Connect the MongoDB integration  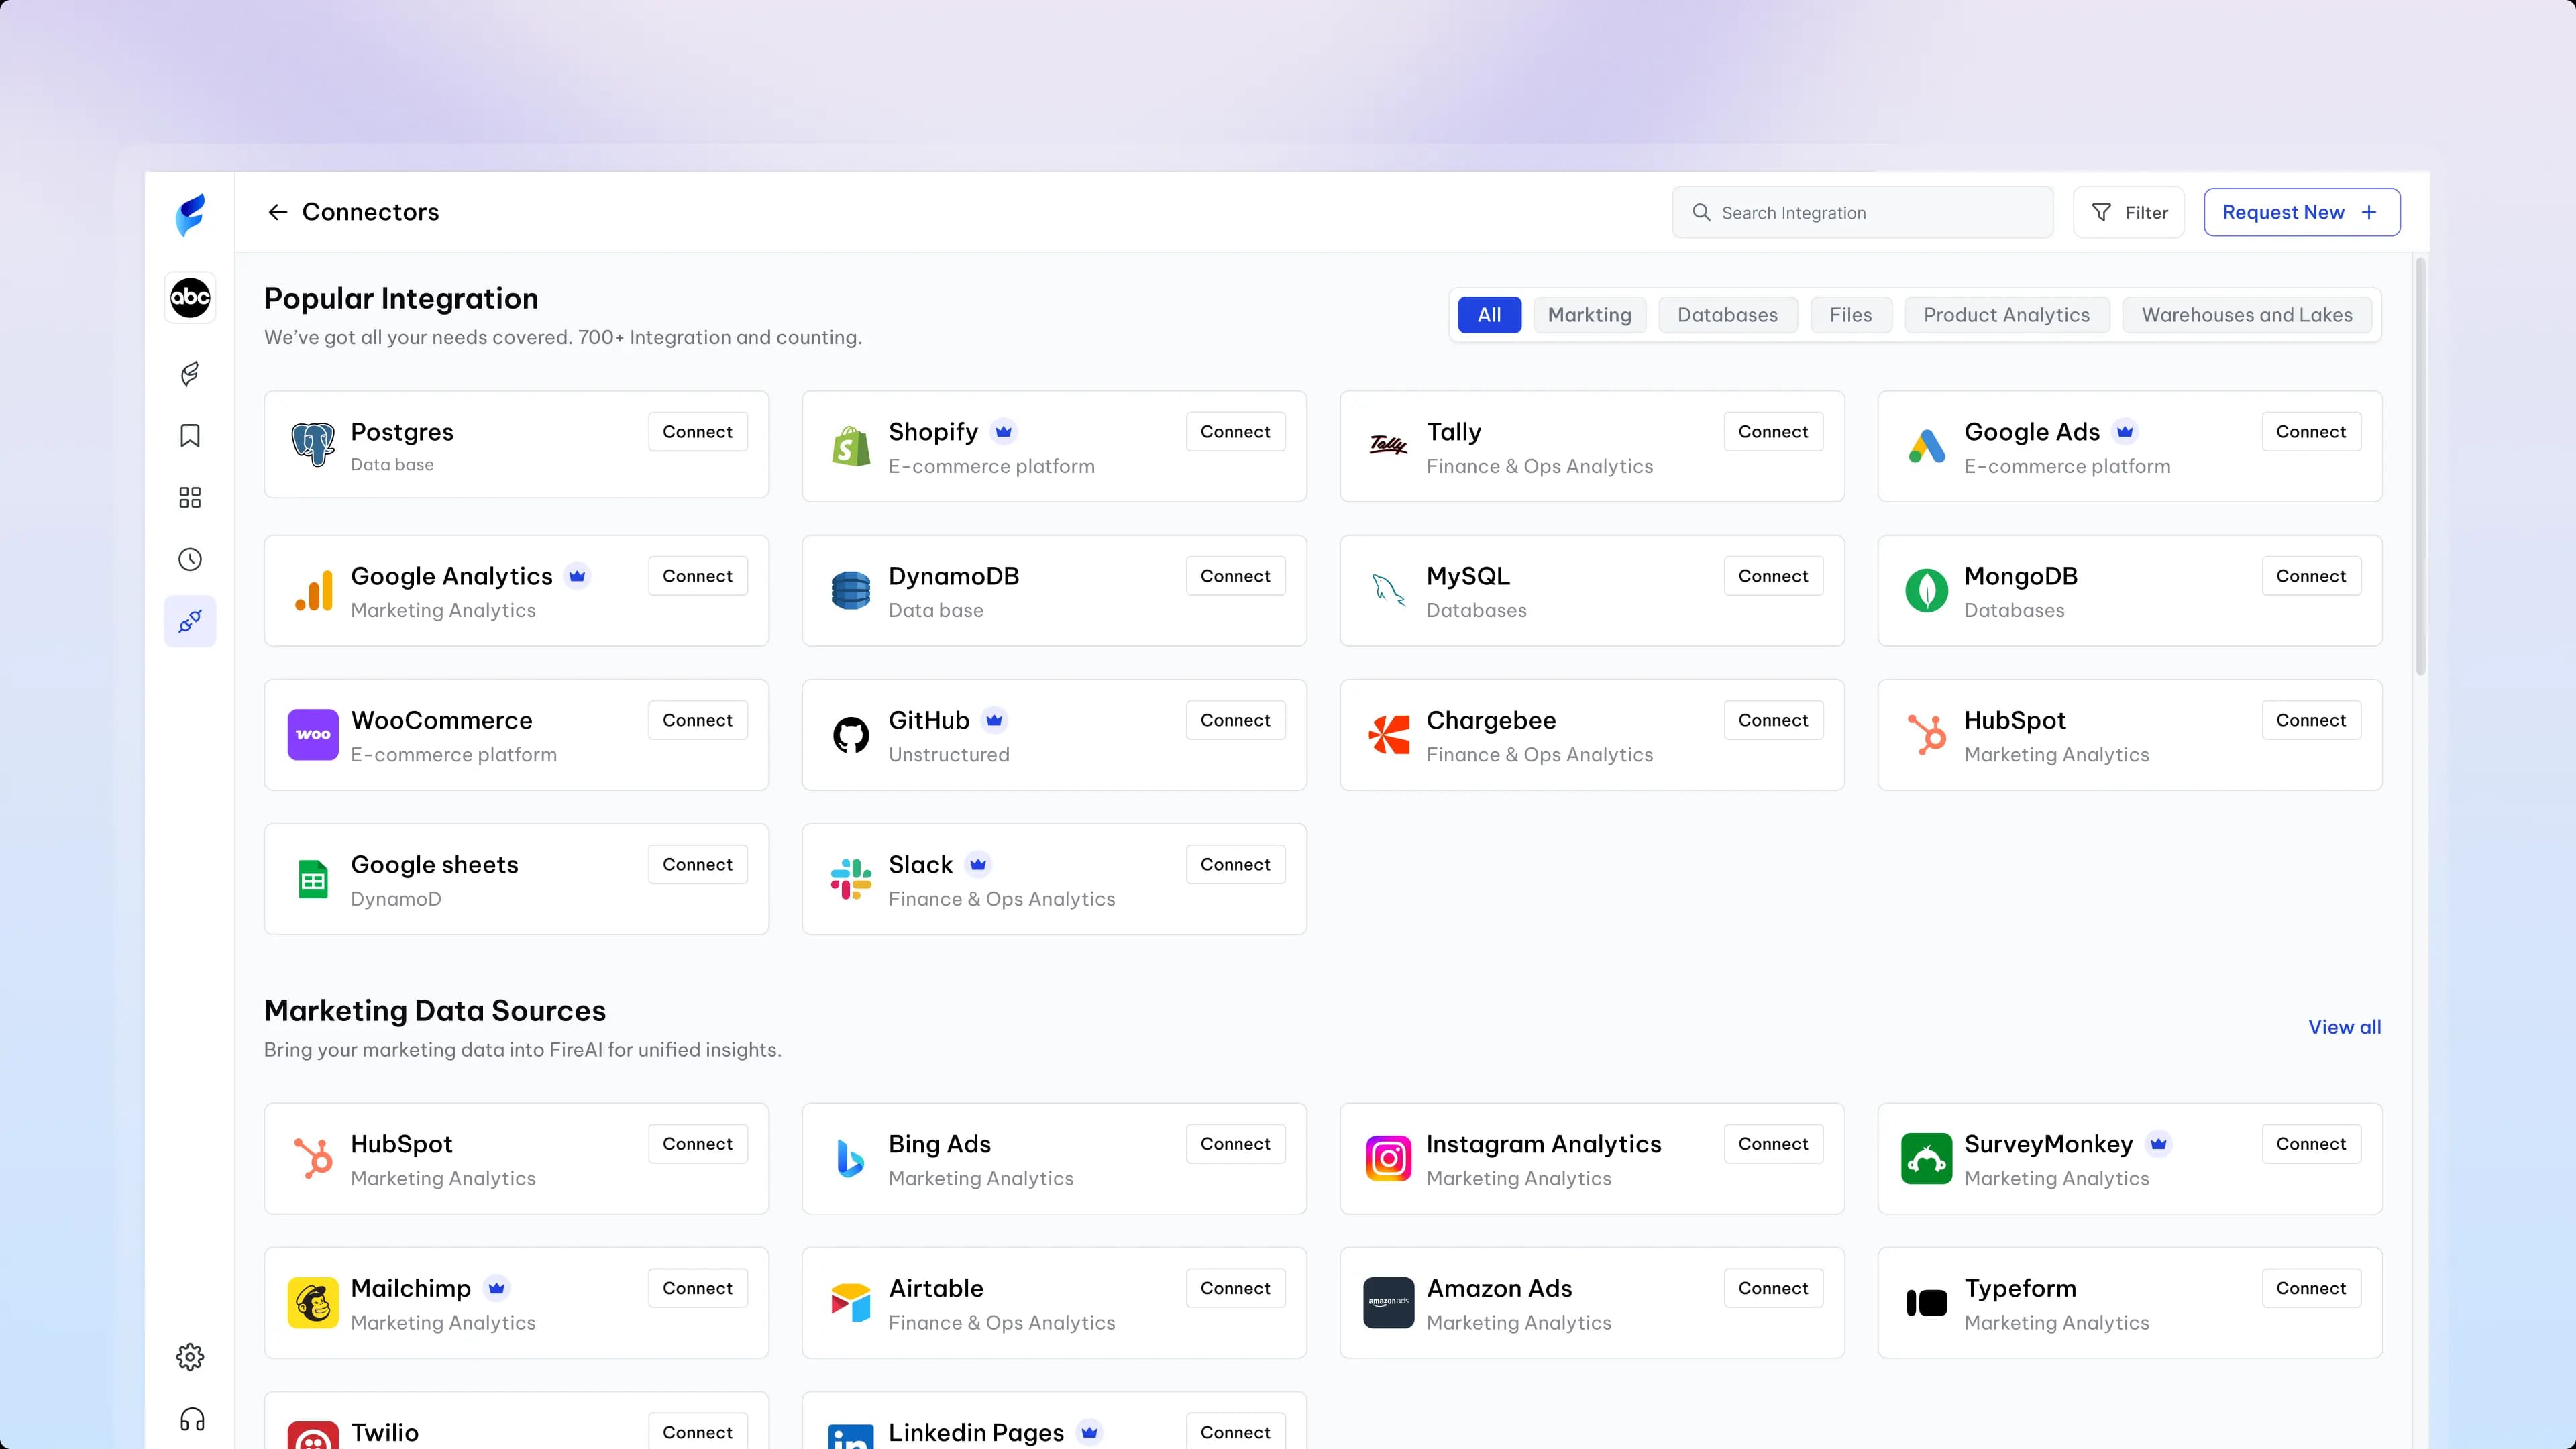pyautogui.click(x=2311, y=576)
